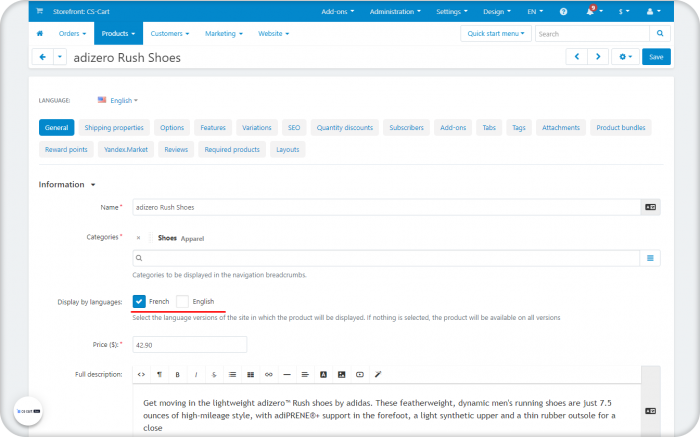Open the currency dollar dropdown
Image resolution: width=700 pixels, height=437 pixels.
click(x=624, y=12)
